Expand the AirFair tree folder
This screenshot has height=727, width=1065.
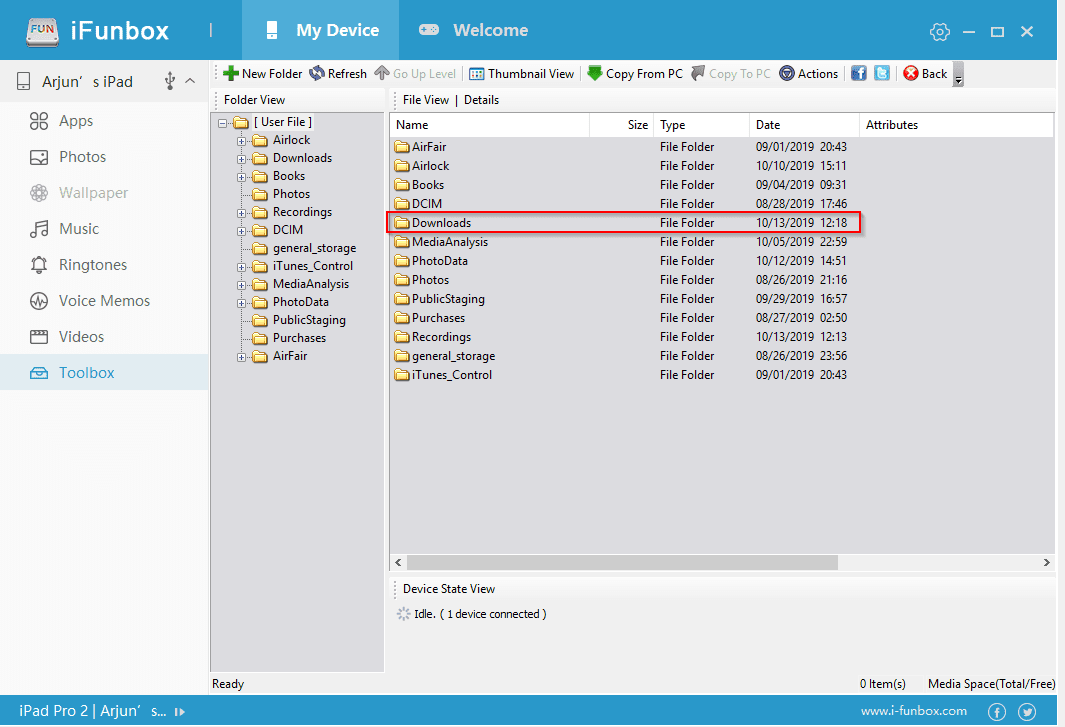tap(241, 357)
